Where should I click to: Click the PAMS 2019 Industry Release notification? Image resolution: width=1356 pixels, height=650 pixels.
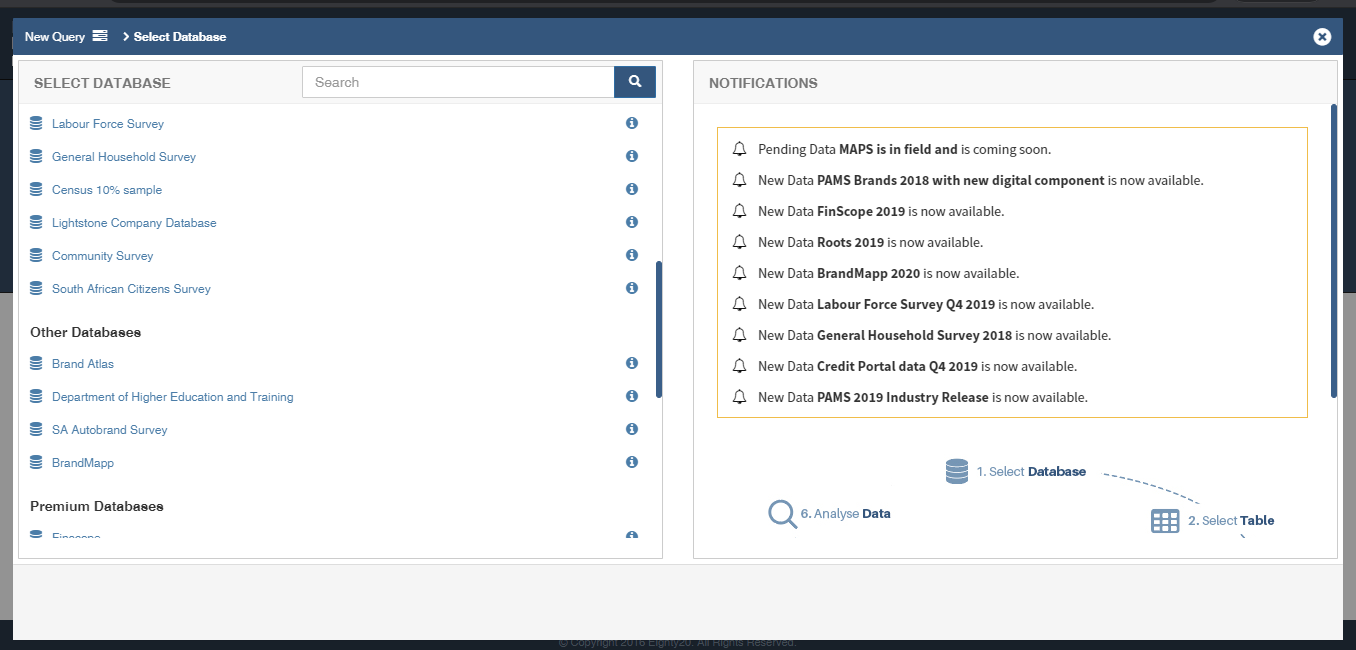pos(923,398)
